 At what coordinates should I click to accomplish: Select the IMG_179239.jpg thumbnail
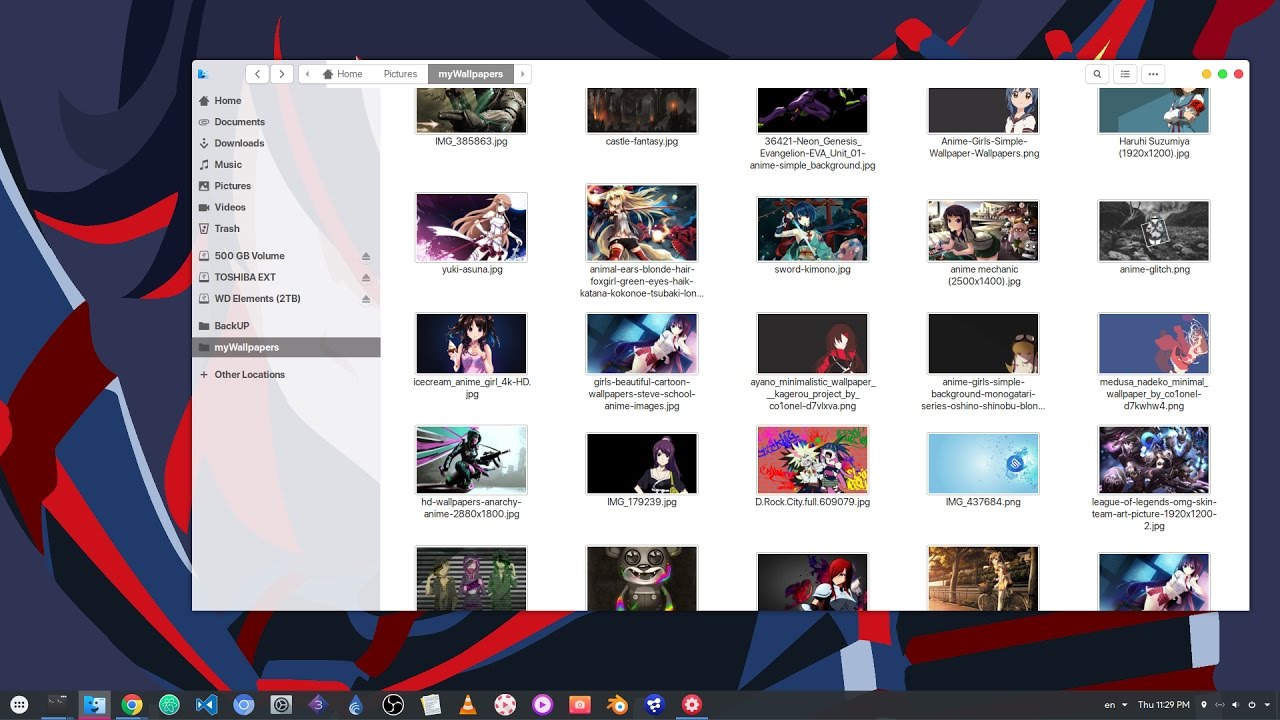[642, 463]
